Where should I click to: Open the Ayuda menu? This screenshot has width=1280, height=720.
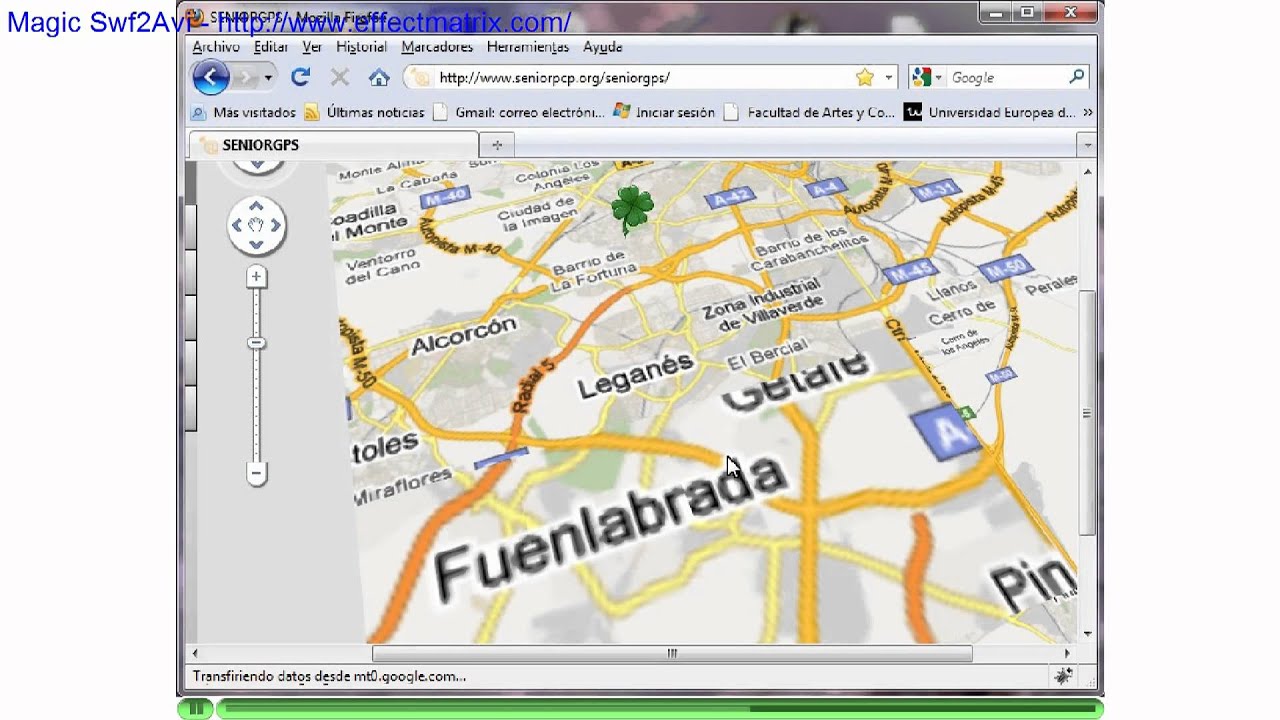603,47
